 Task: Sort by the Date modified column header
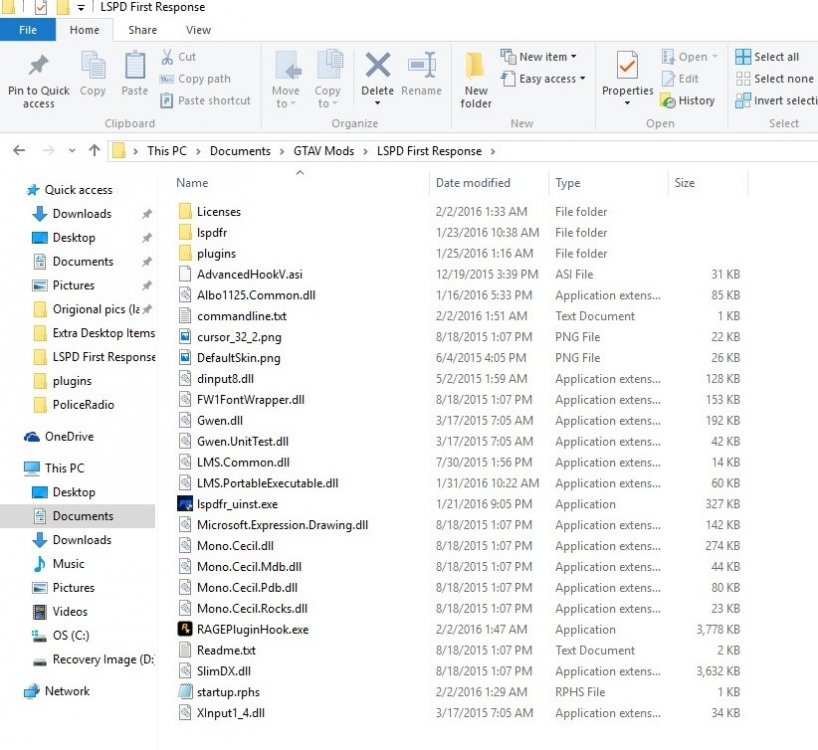pyautogui.click(x=473, y=183)
